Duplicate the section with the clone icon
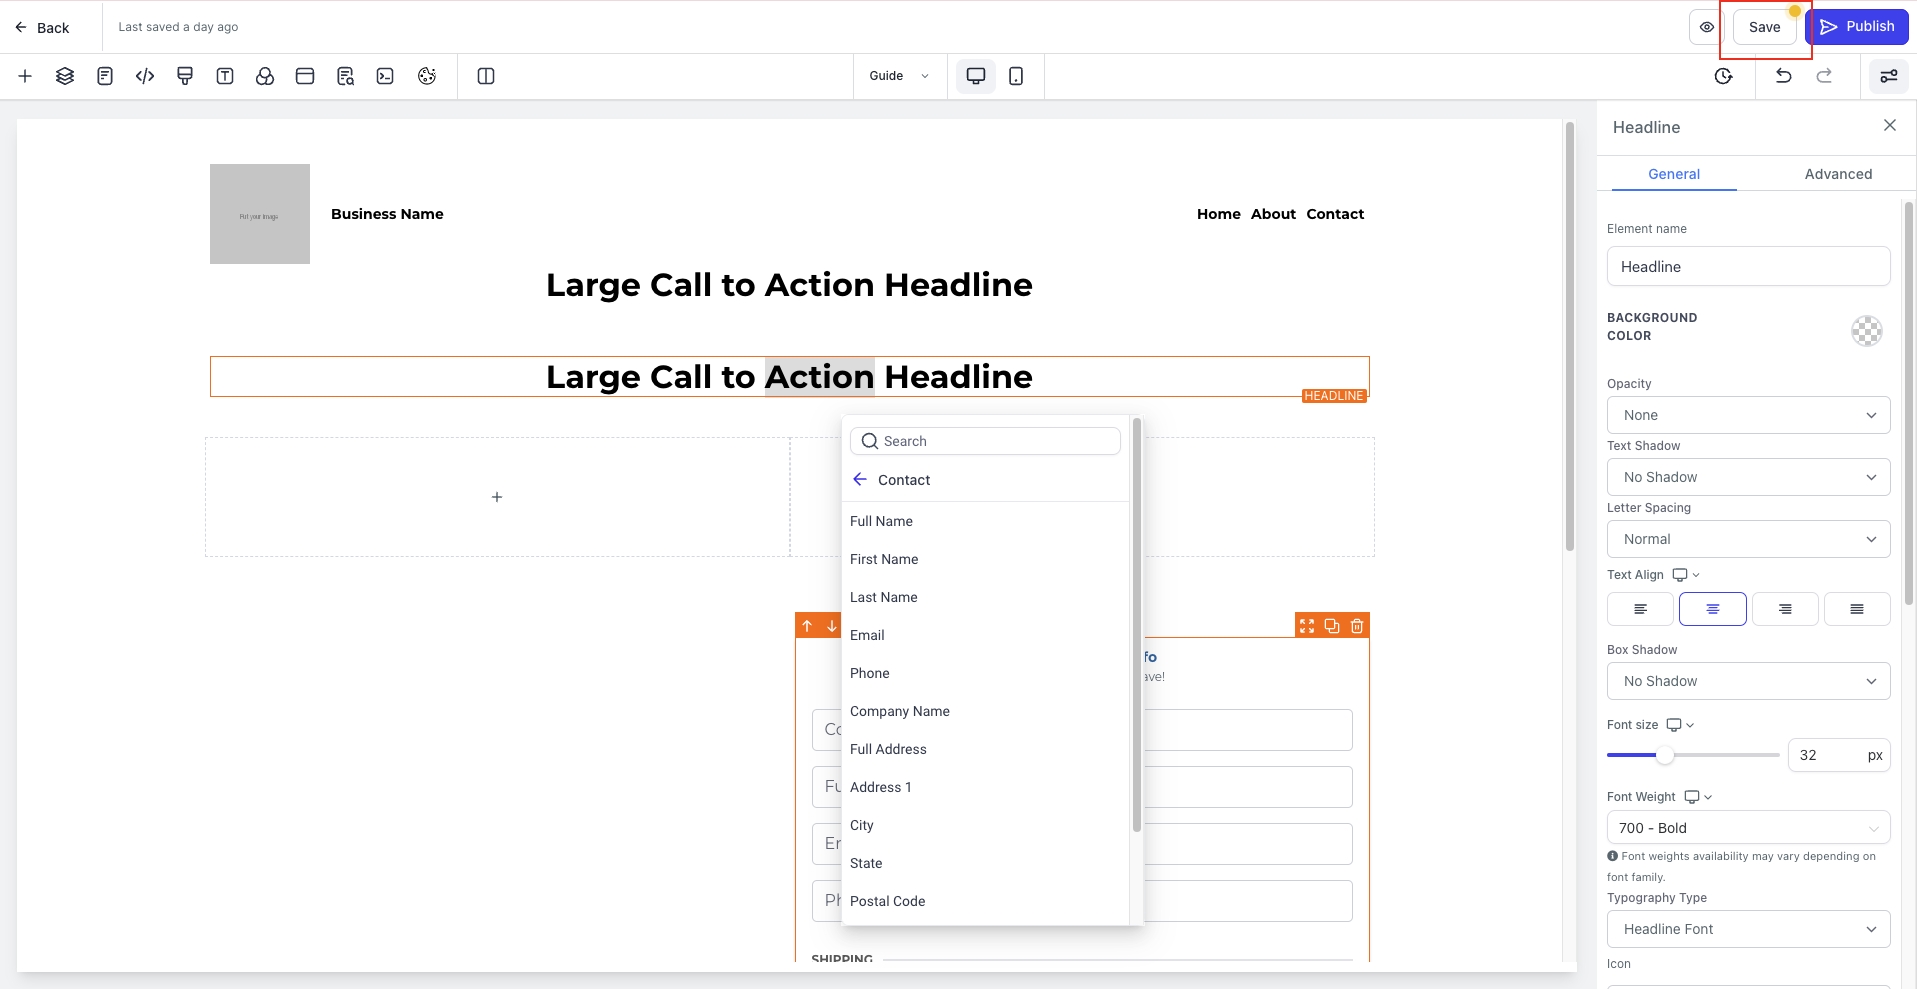This screenshot has width=1917, height=989. 1332,626
